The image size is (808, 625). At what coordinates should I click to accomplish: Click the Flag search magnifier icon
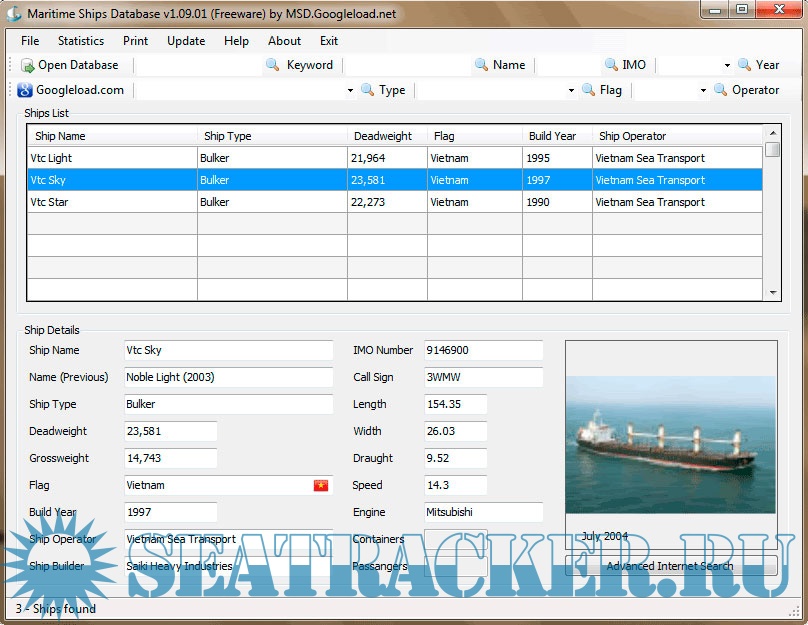coord(587,90)
